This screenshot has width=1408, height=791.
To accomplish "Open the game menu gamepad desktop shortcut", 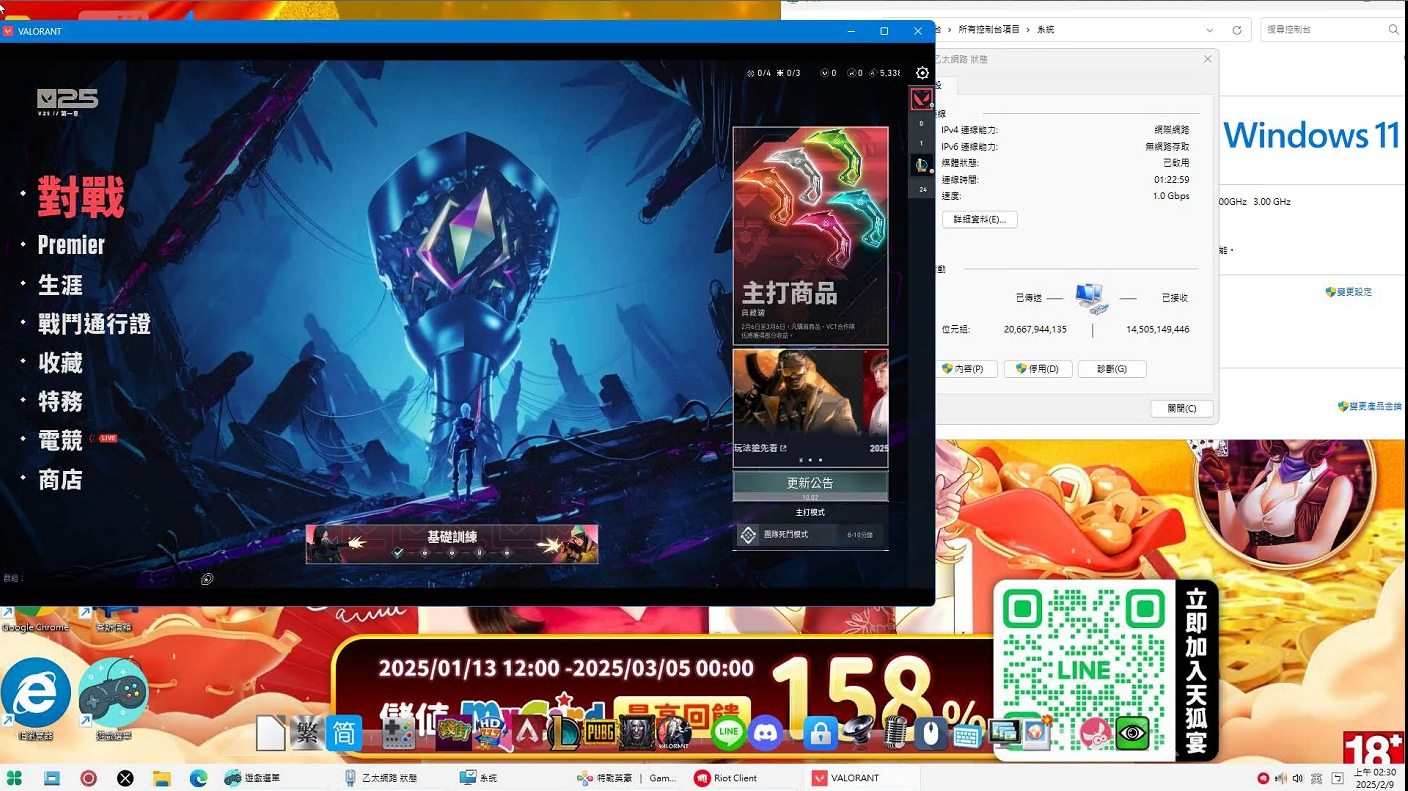I will click(x=113, y=698).
